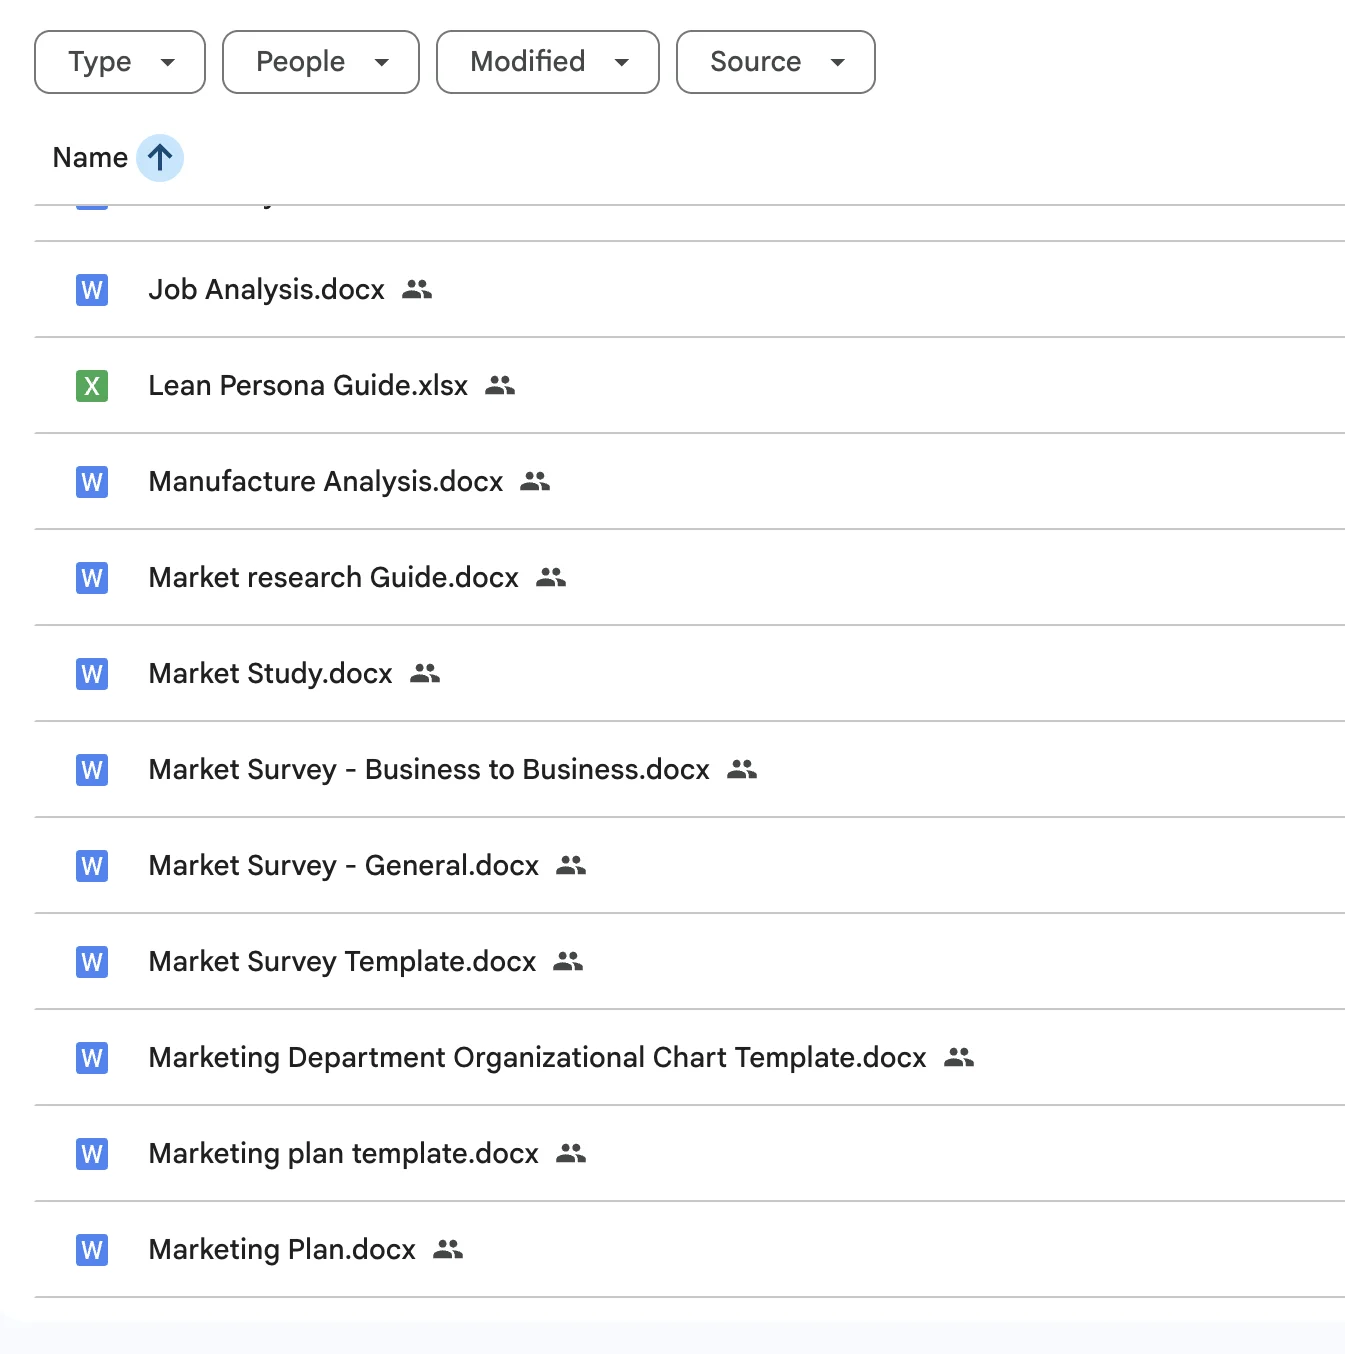Click the shared icon beside Market research Guide.docx

551,578
